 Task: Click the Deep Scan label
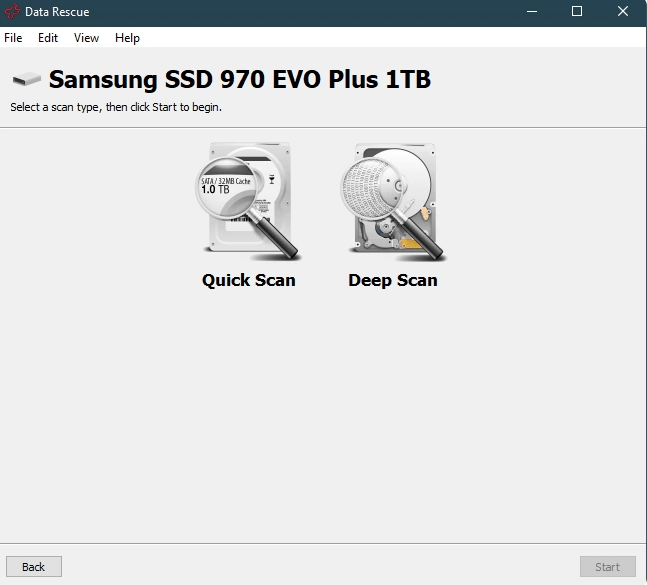[x=393, y=280]
